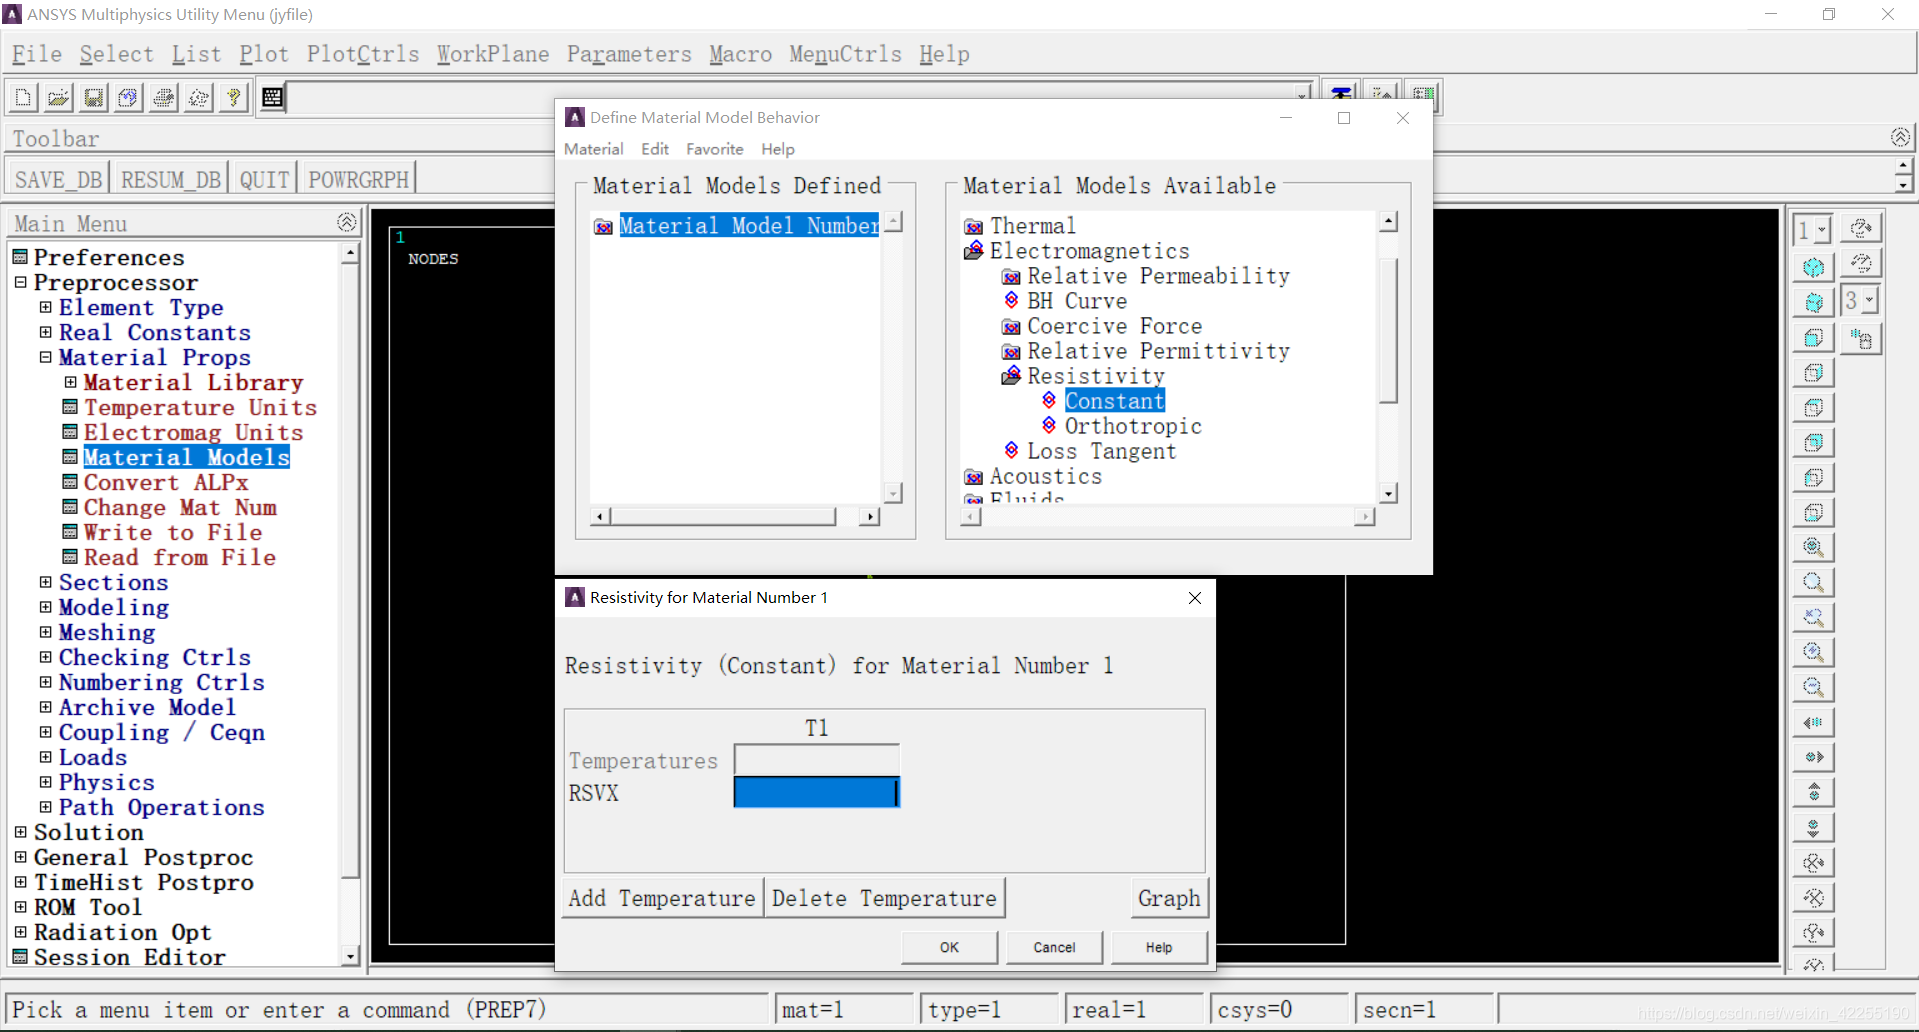Click the pan model up arrow icon

pyautogui.click(x=1813, y=792)
